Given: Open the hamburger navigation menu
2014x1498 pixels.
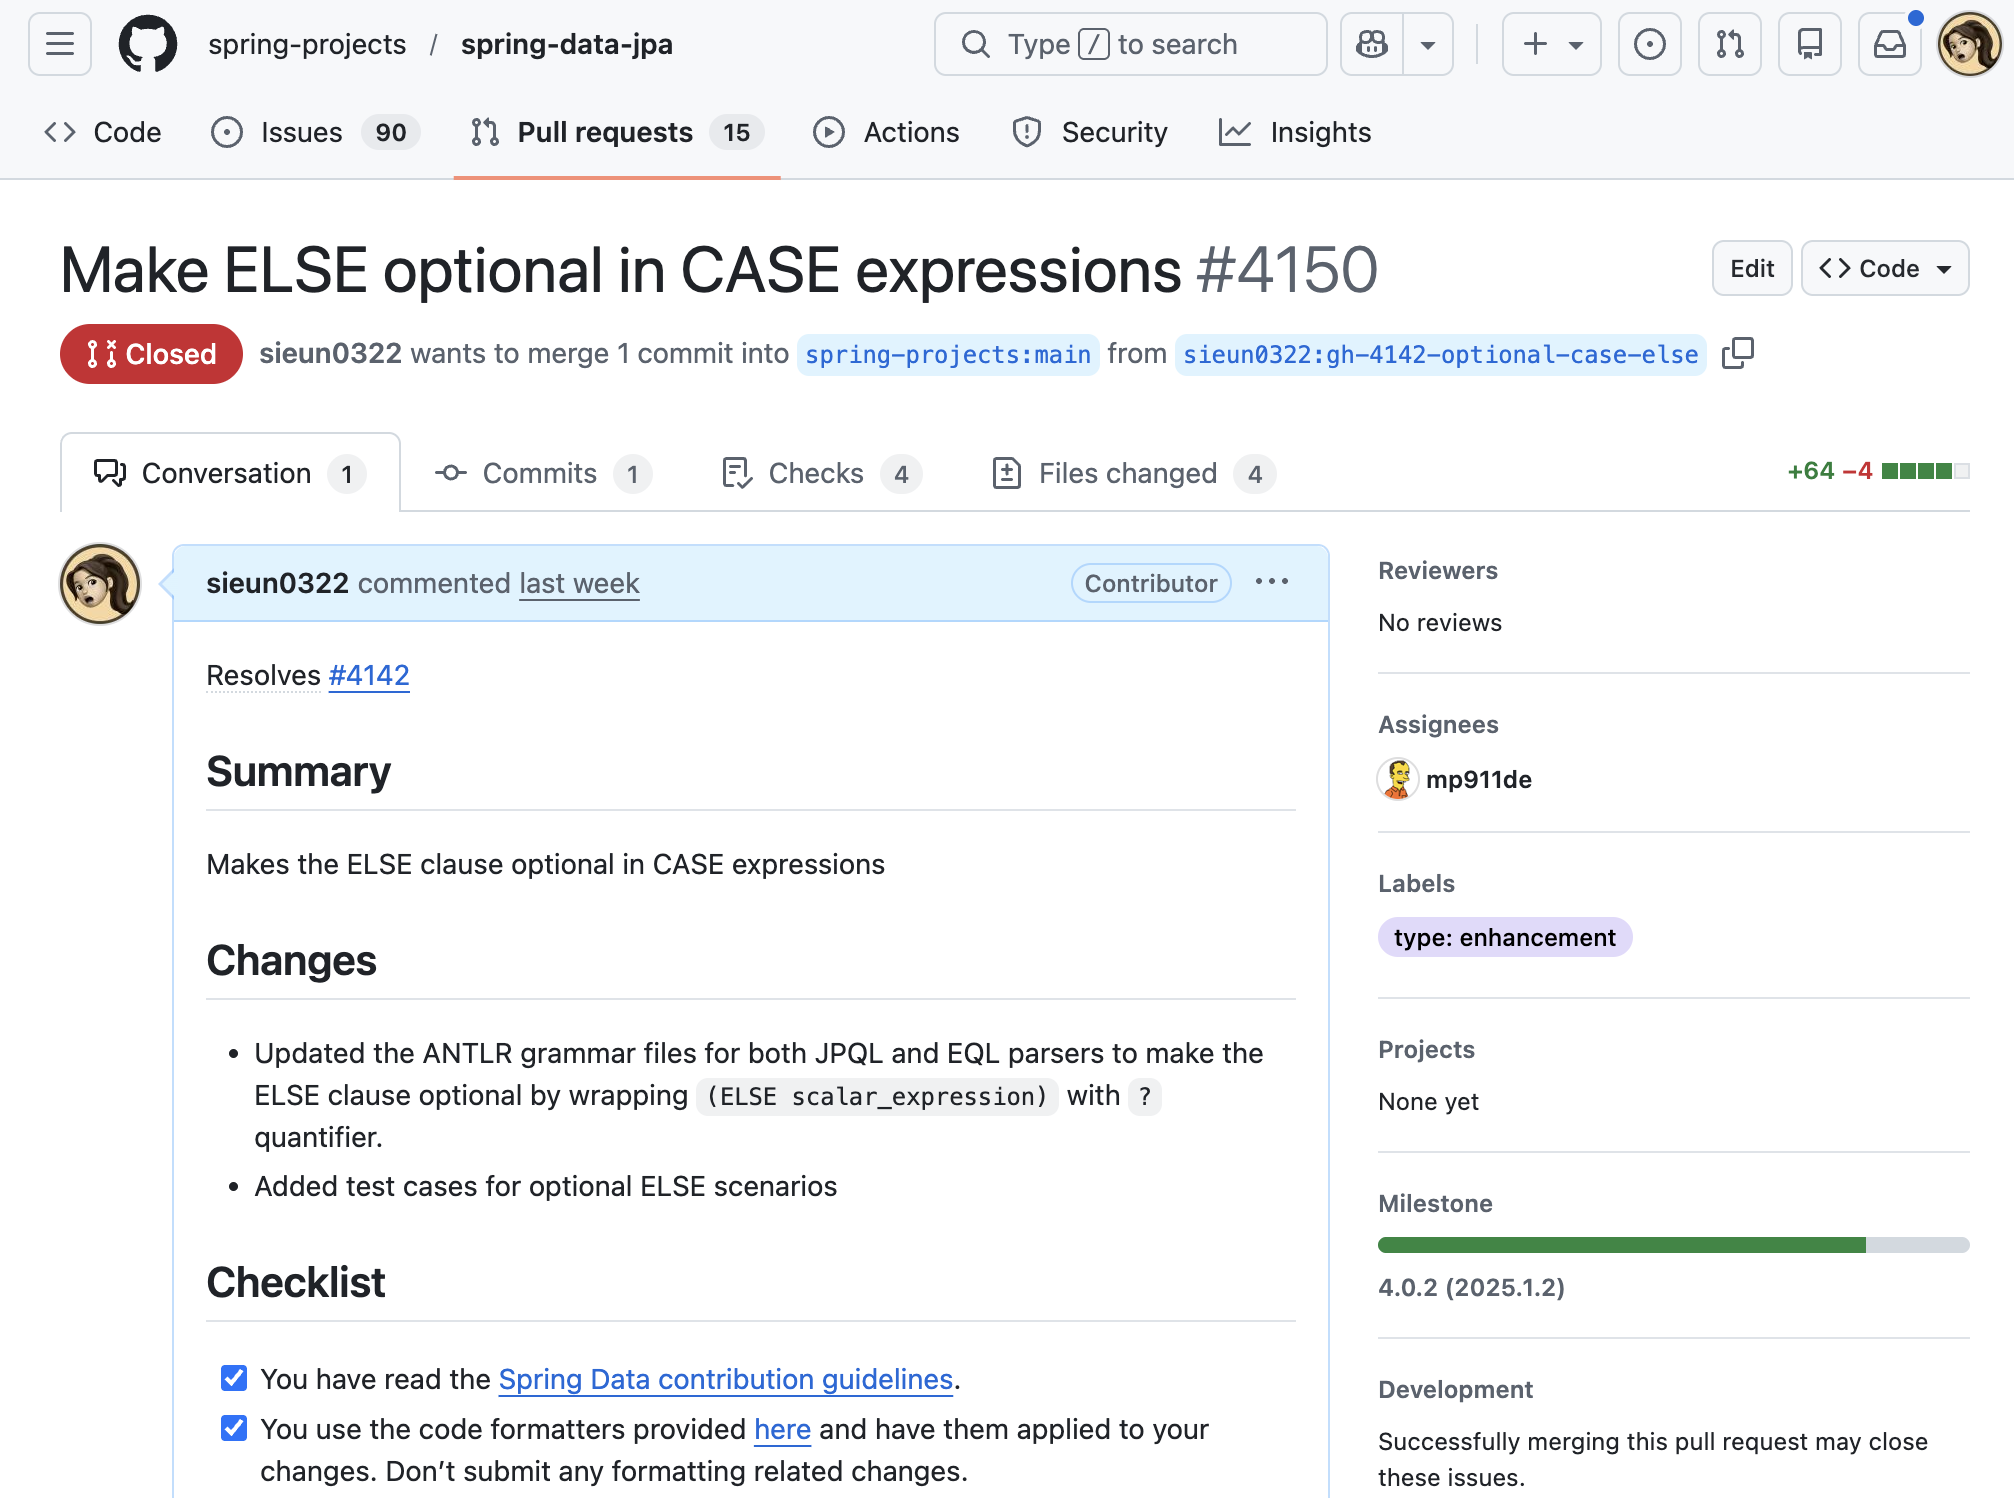Looking at the screenshot, I should point(60,44).
